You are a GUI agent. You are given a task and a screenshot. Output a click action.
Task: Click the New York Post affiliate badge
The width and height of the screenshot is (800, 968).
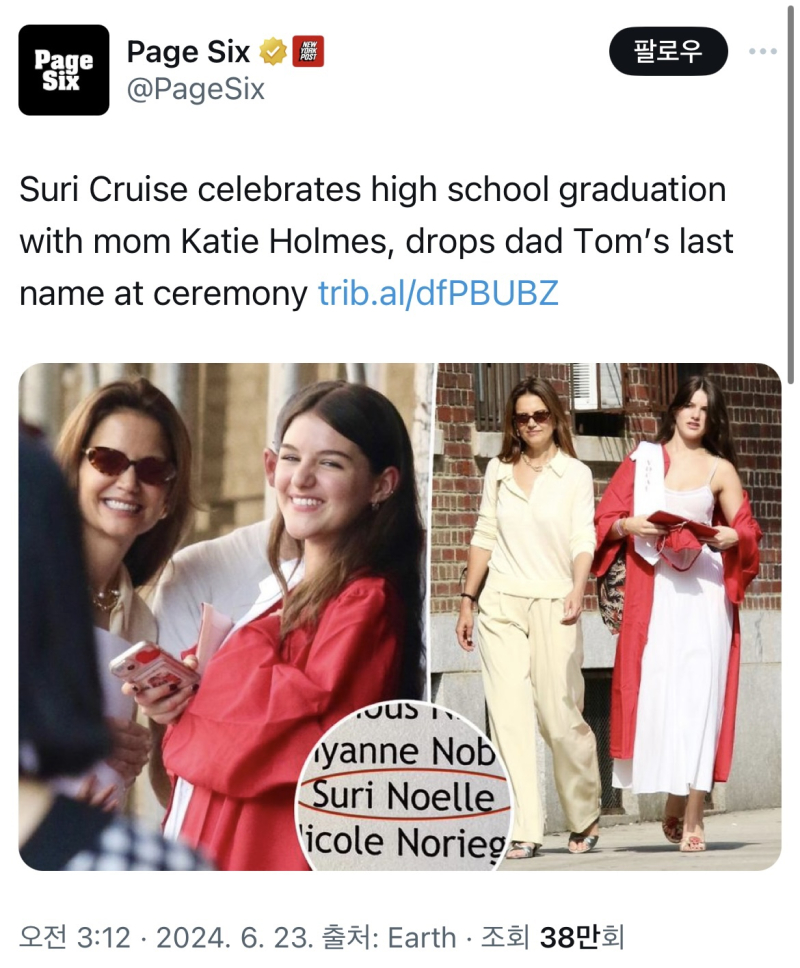coord(308,52)
